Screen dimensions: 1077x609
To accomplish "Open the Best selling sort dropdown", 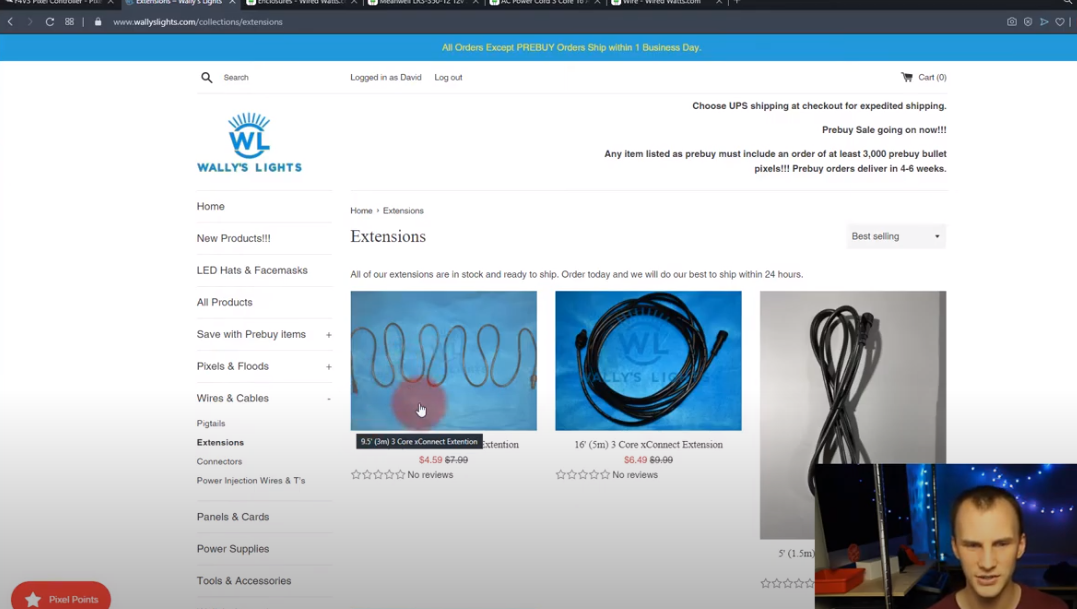I will click(896, 236).
